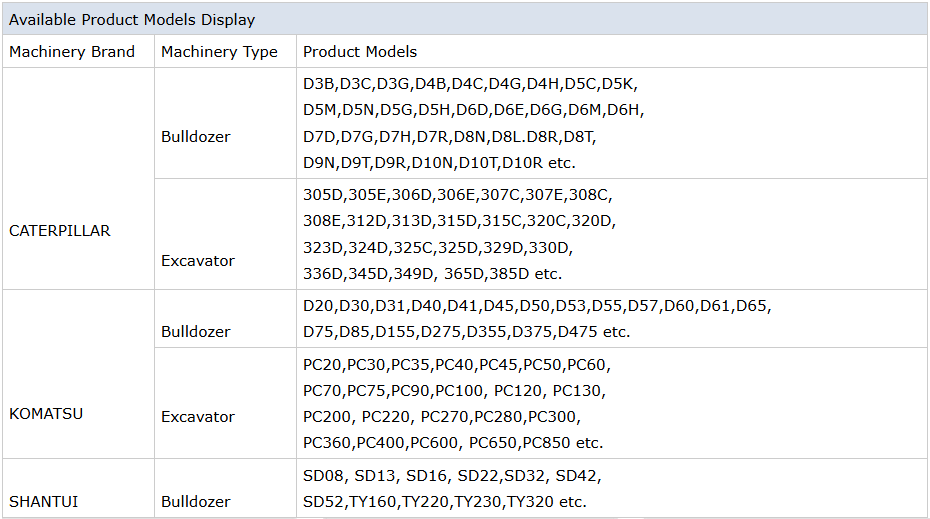The height and width of the screenshot is (519, 930).
Task: Click the model line starting with PC360
Action: pos(453,442)
